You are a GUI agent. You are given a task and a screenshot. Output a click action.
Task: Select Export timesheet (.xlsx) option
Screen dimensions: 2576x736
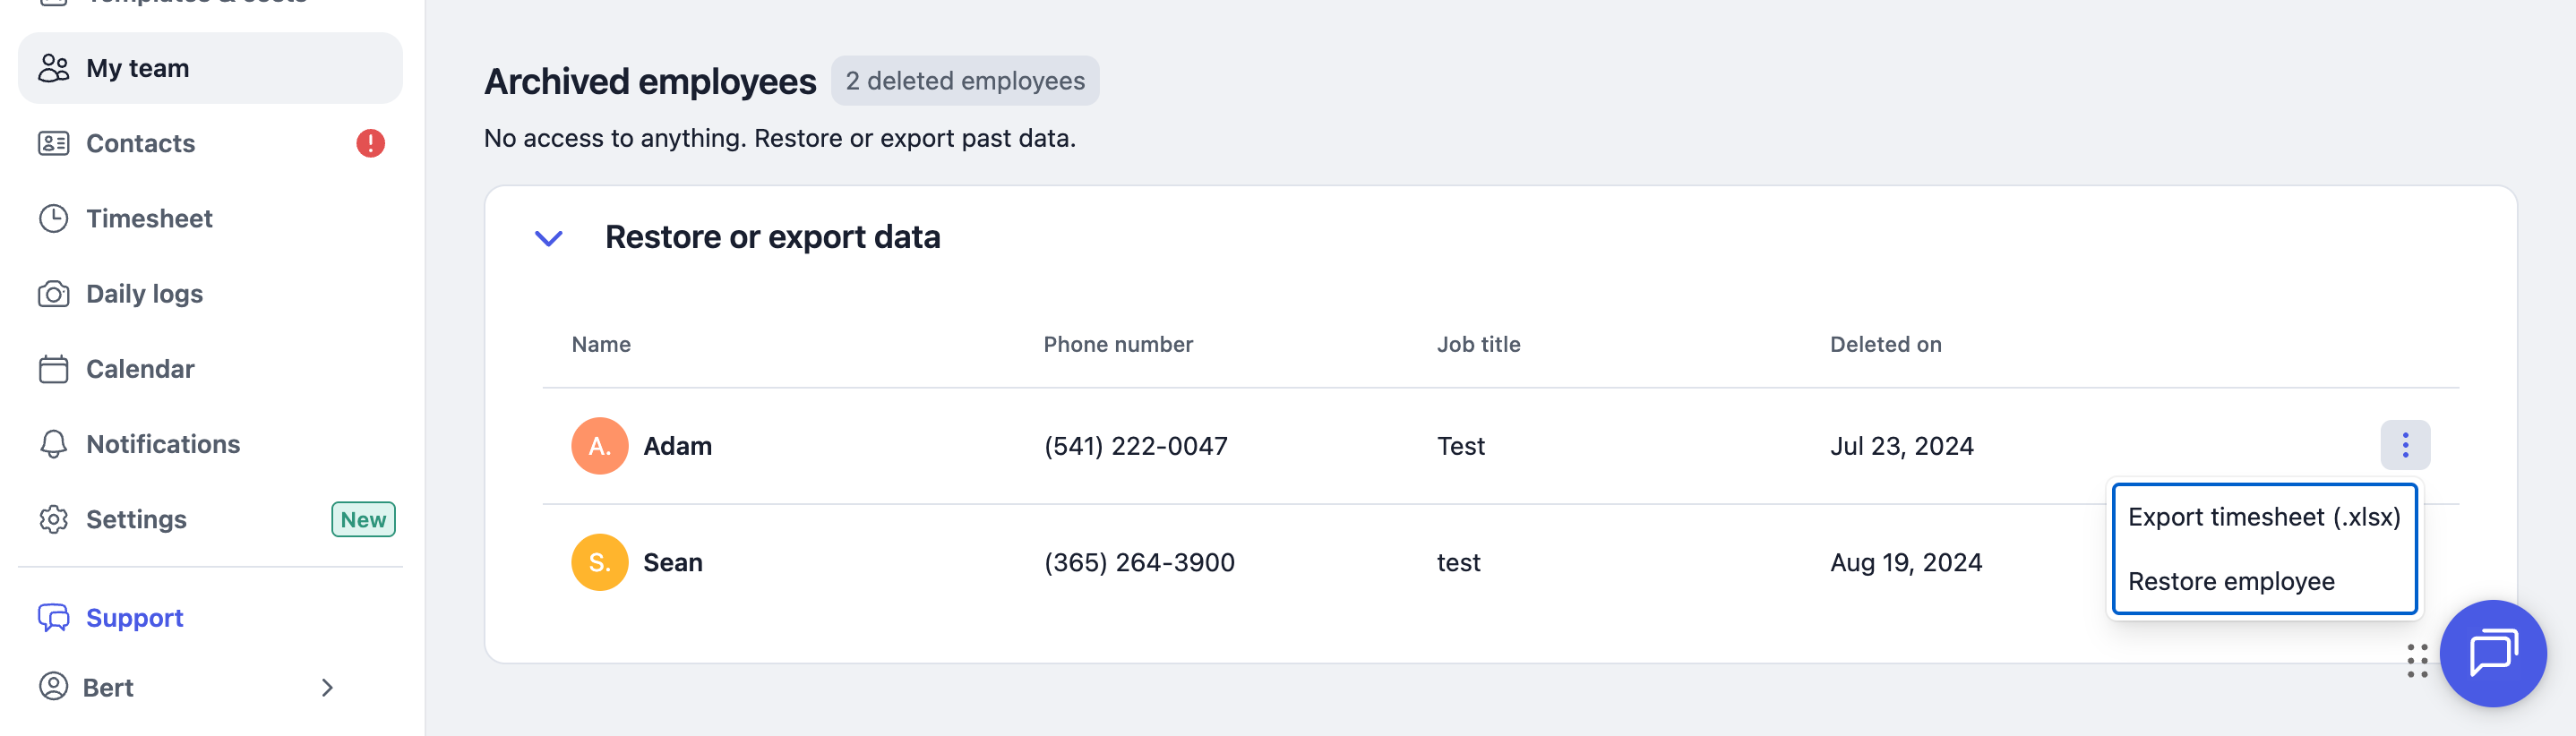2263,517
